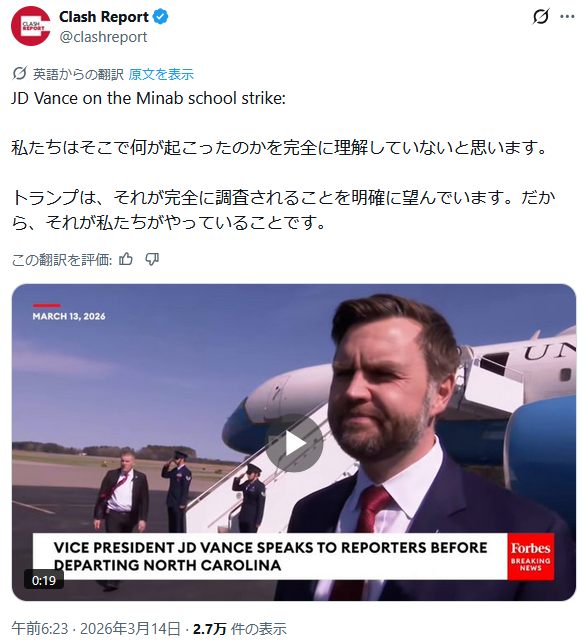The image size is (586, 641).
Task: Click the この翻訳を評価 label
Action: (62, 260)
